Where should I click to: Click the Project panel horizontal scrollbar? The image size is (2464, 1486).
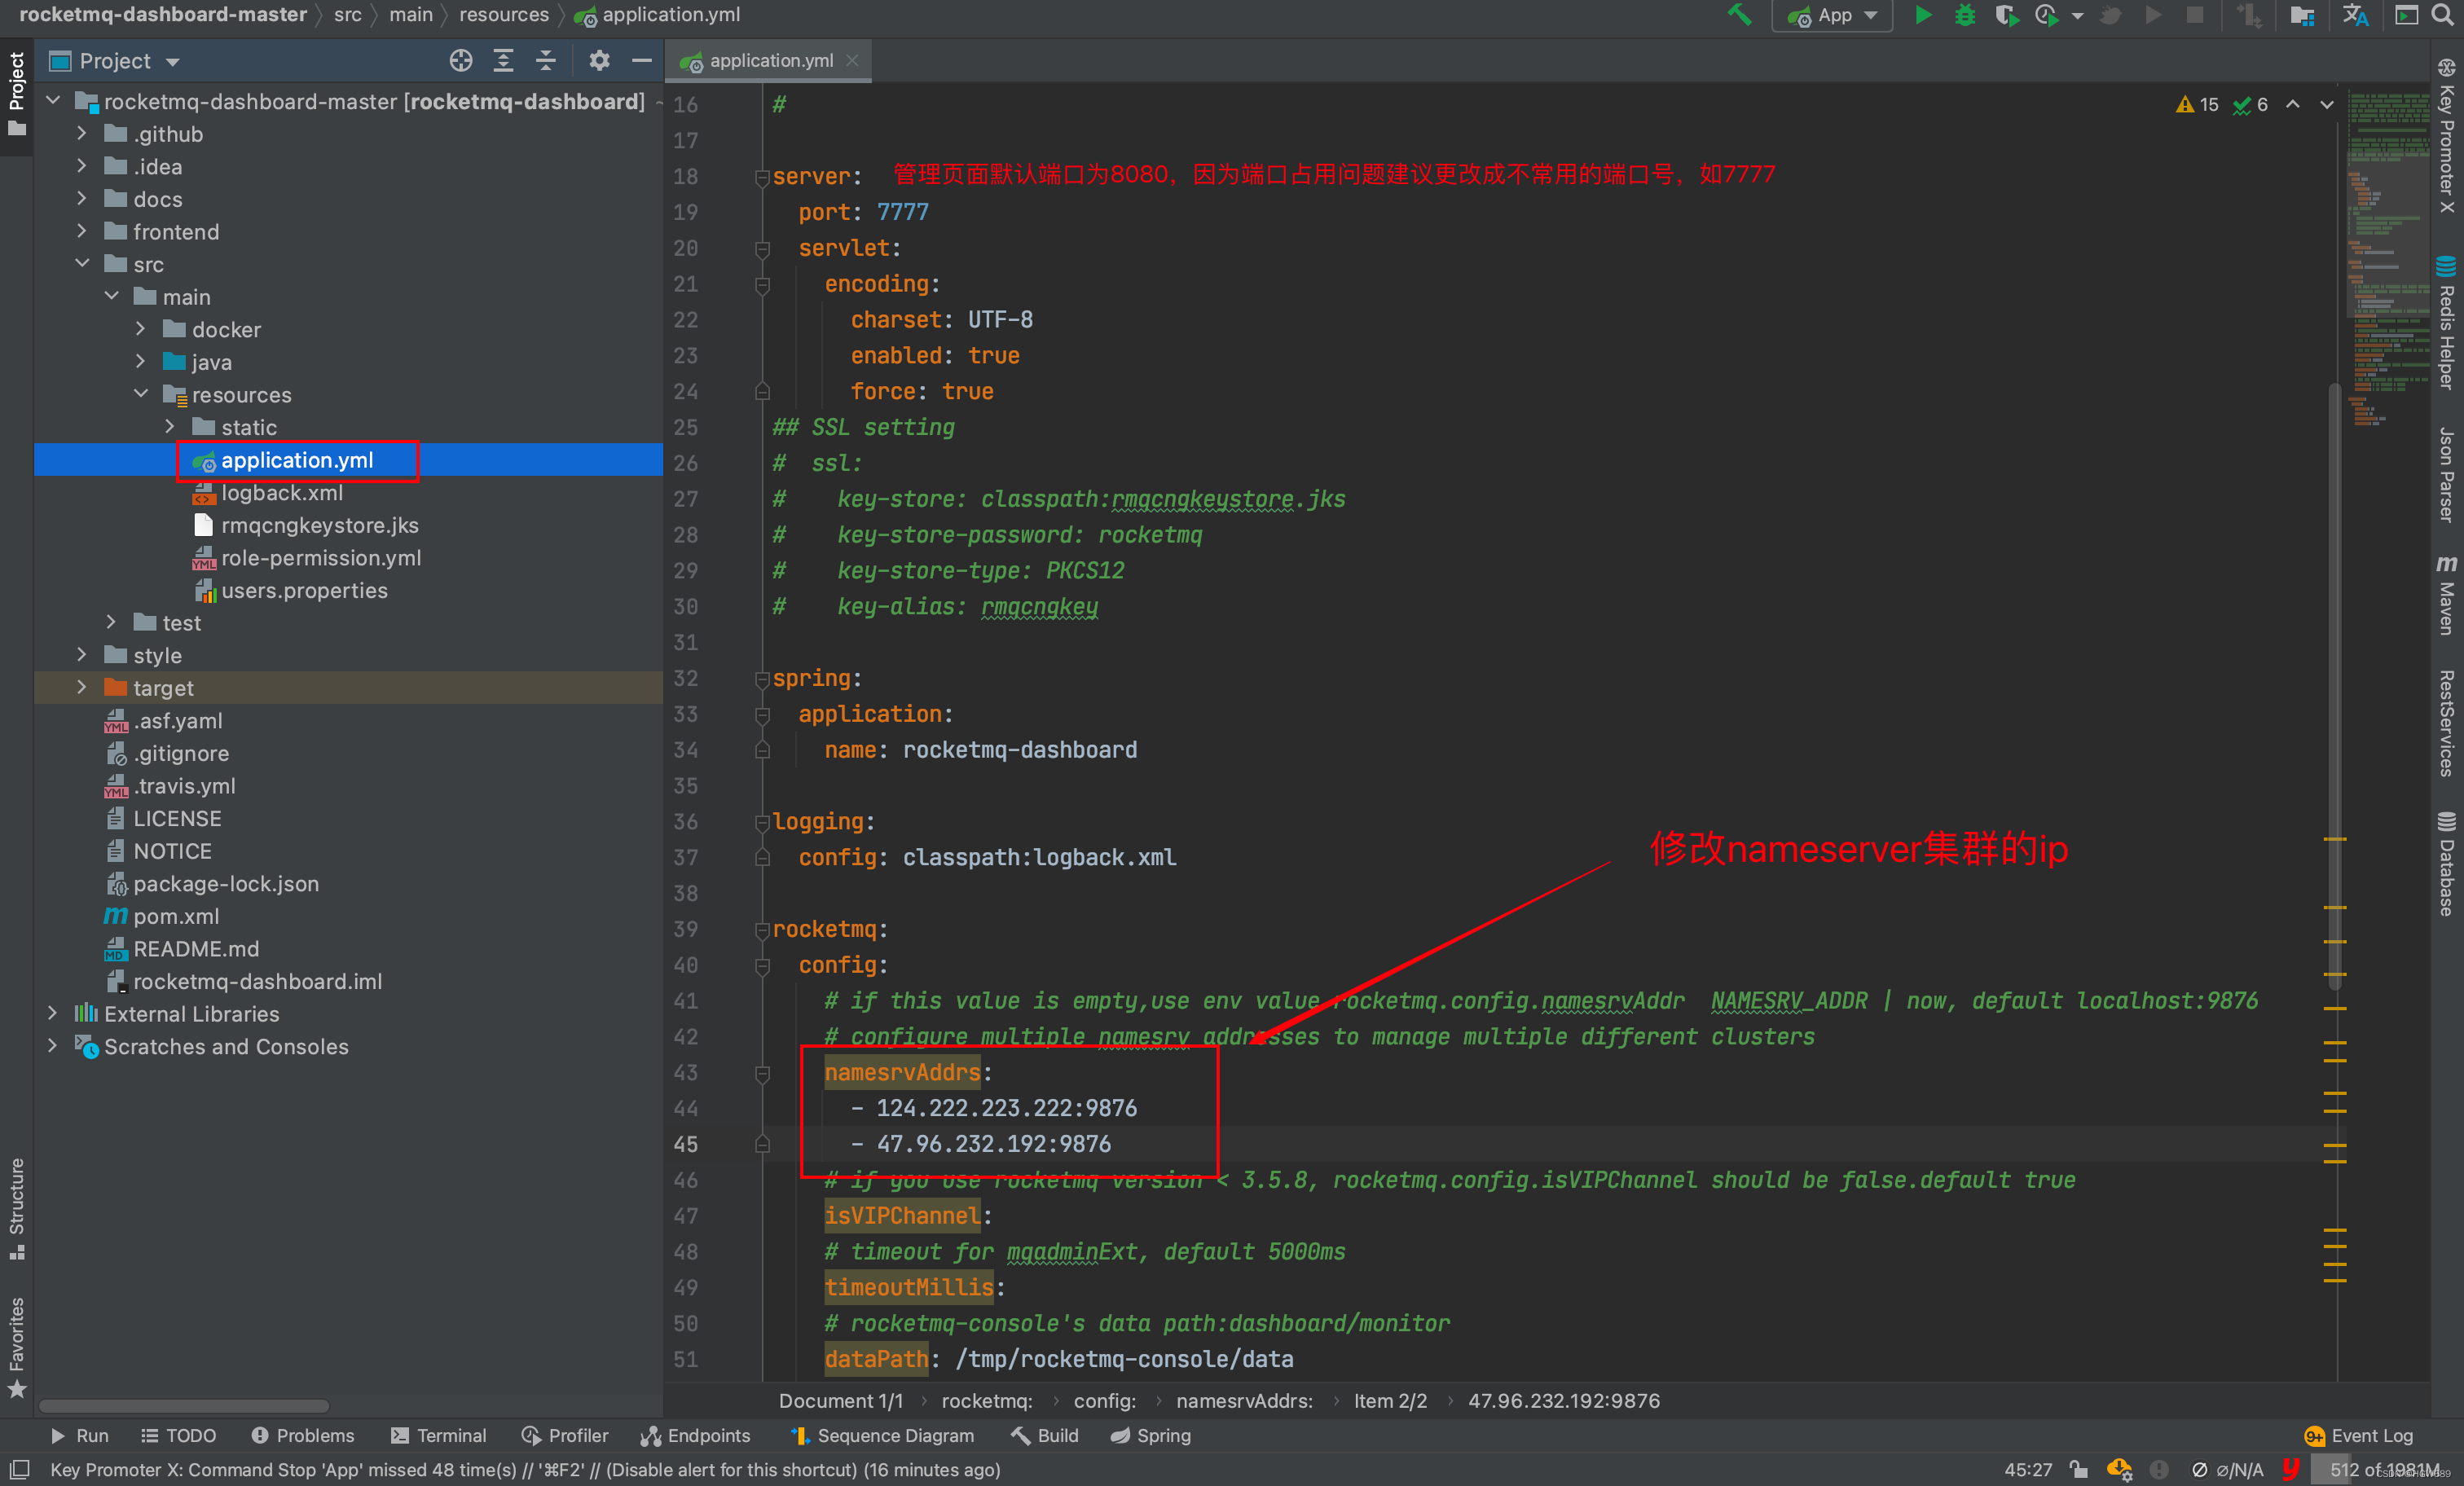[183, 1405]
